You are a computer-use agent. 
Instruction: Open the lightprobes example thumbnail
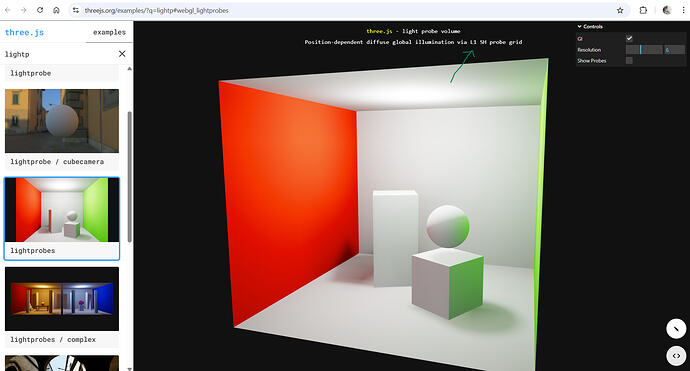(x=62, y=210)
